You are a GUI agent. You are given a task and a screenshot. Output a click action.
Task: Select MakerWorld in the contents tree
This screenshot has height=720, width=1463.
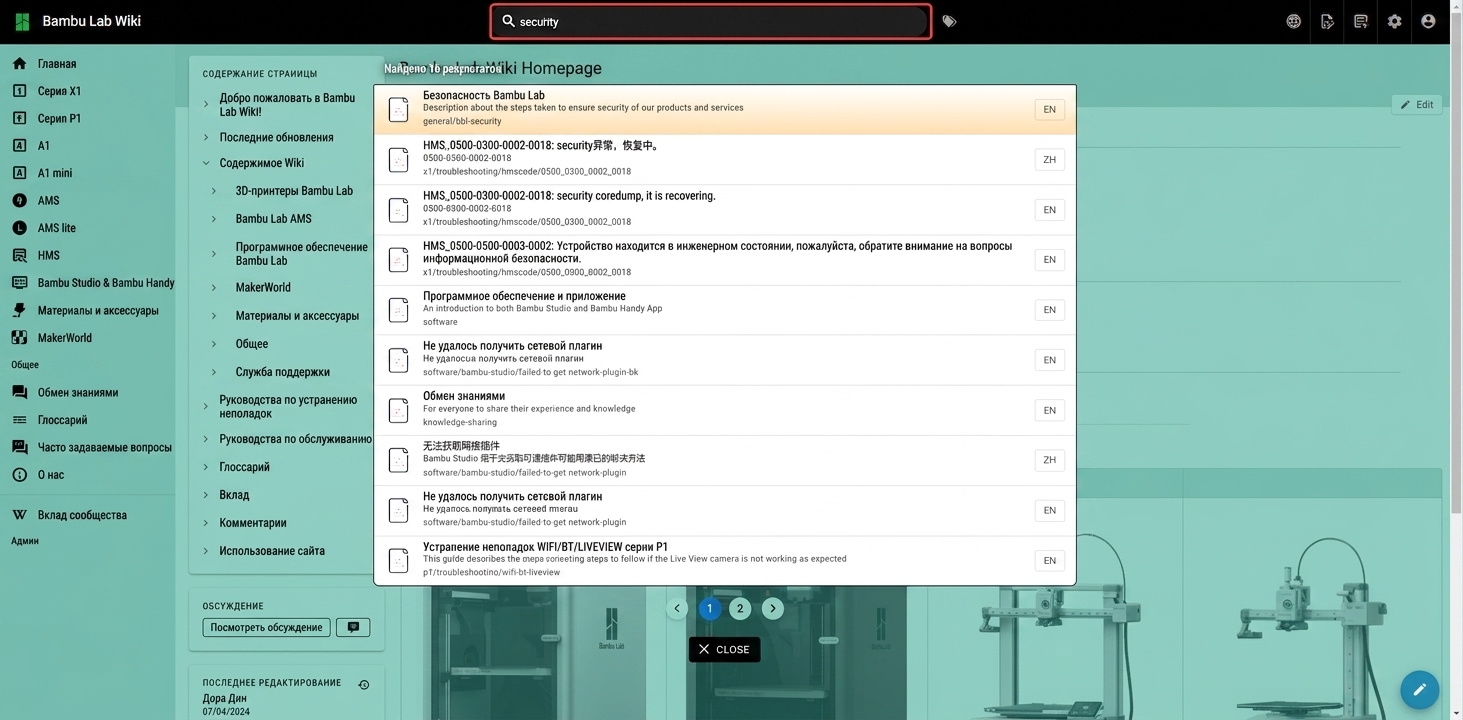pyautogui.click(x=263, y=288)
